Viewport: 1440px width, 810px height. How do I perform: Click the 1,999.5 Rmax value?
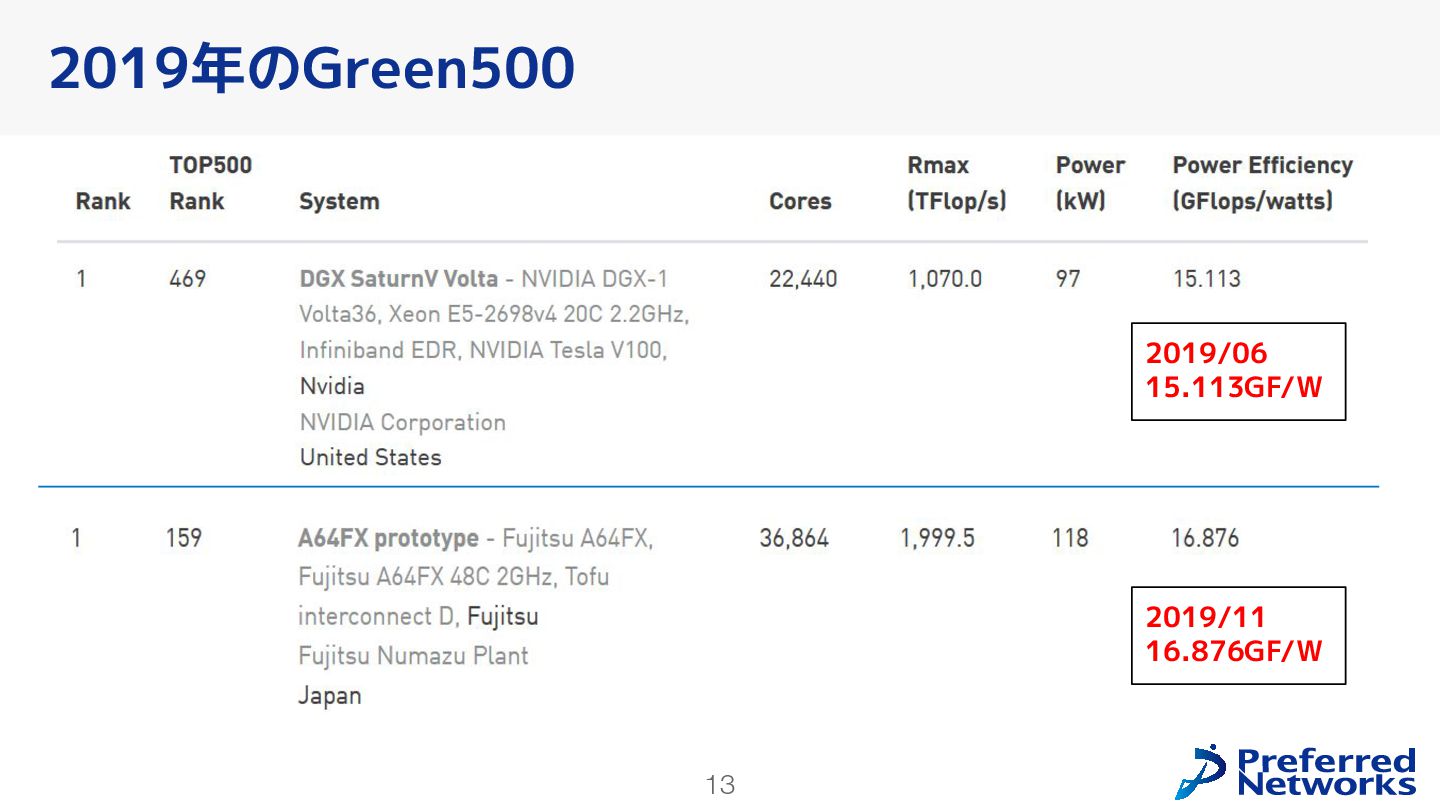tap(937, 539)
